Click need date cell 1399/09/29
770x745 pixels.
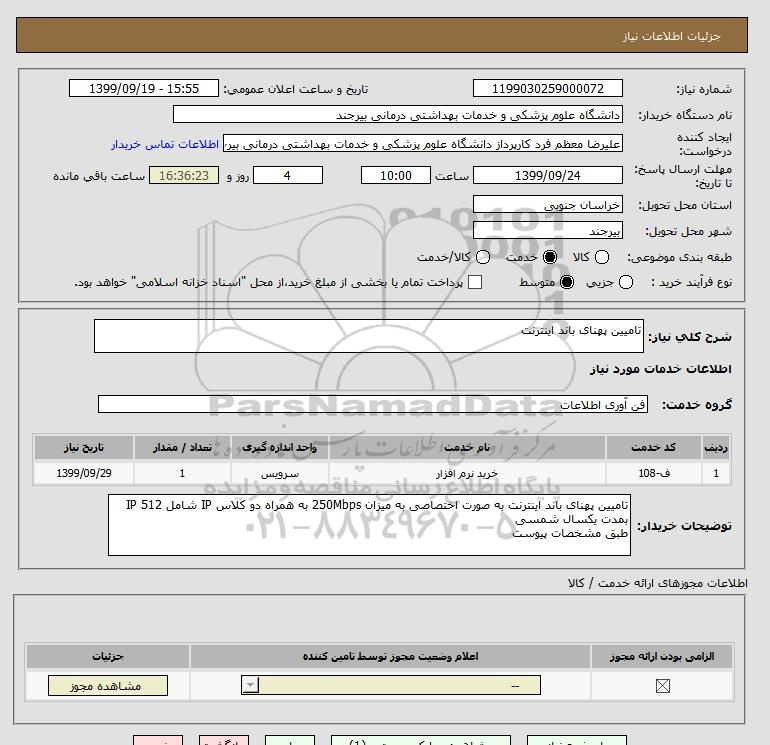(84, 473)
